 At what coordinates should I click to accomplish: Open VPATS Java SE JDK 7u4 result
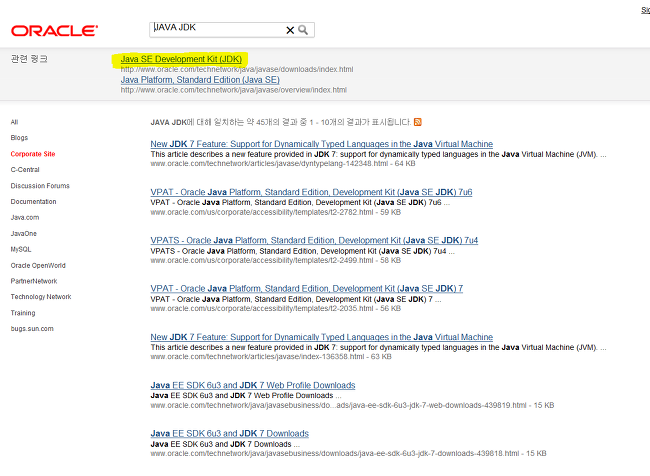point(314,240)
